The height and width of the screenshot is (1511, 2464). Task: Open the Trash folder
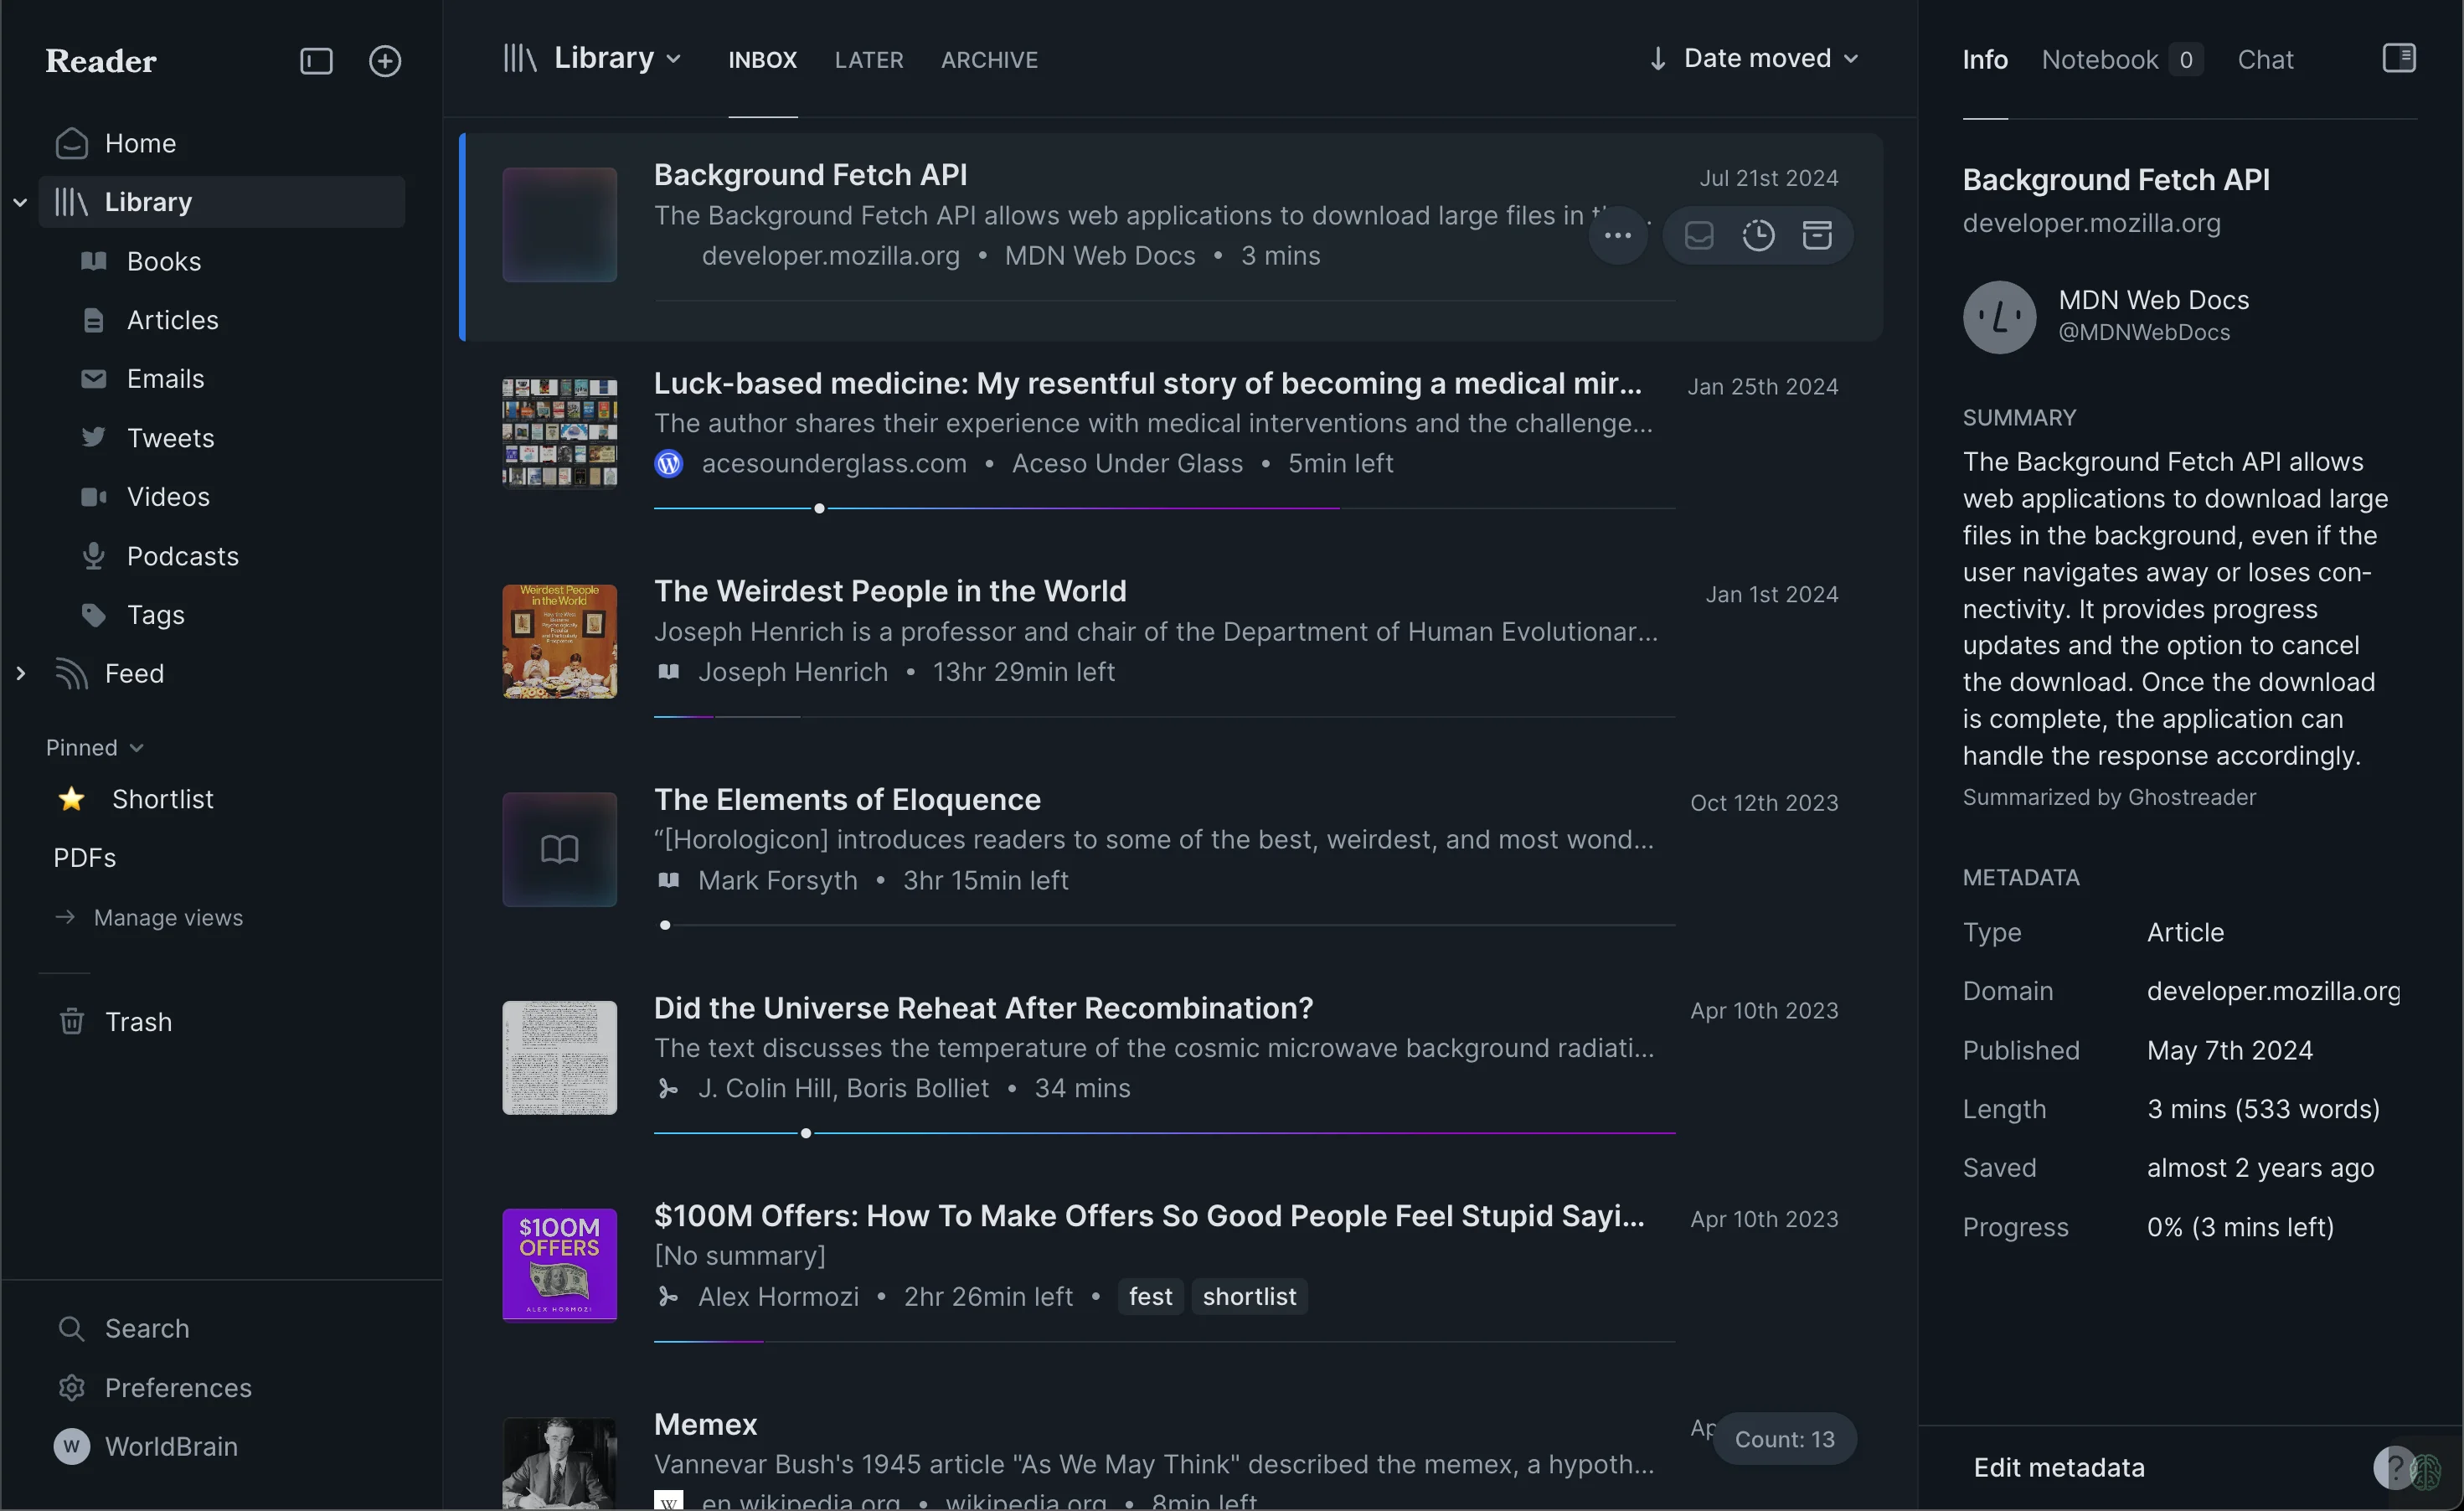coord(138,1022)
